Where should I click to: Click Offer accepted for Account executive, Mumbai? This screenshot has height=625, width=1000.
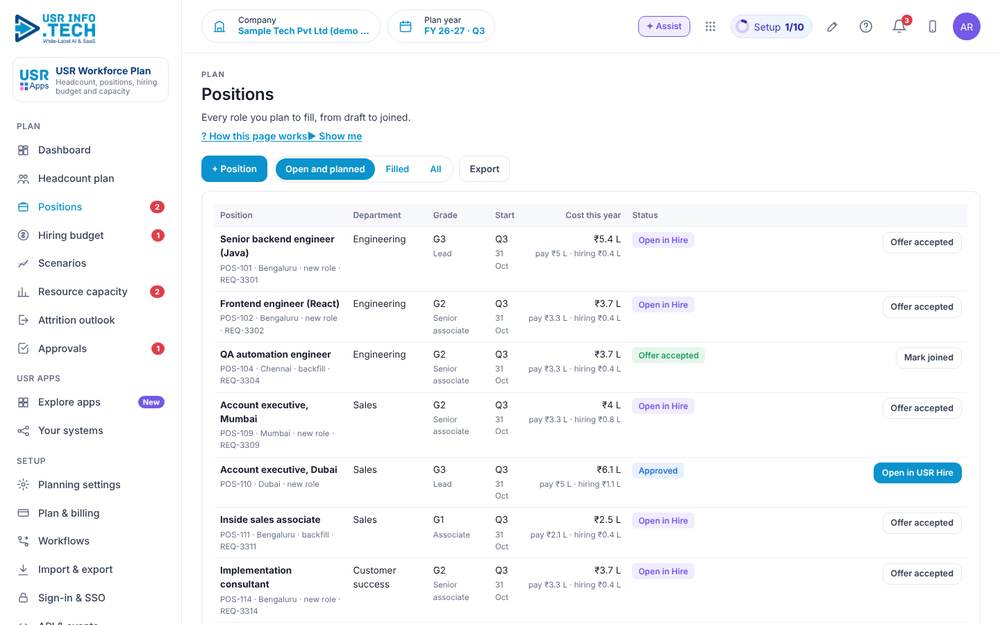pos(922,408)
